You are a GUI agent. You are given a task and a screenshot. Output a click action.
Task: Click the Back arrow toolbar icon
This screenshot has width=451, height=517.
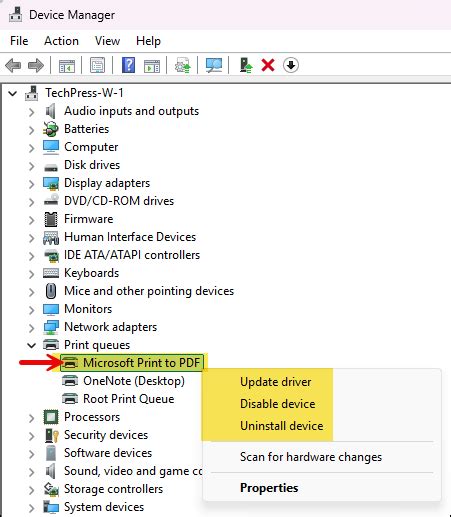pyautogui.click(x=13, y=65)
